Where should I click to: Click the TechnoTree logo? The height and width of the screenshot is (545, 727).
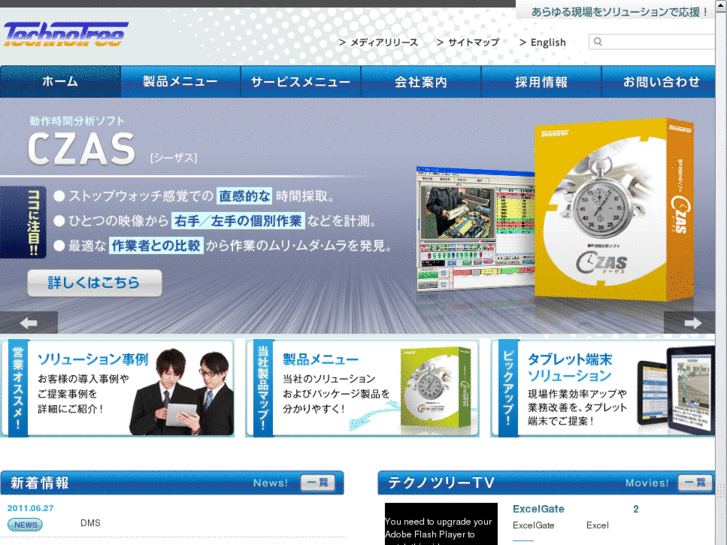coord(66,34)
